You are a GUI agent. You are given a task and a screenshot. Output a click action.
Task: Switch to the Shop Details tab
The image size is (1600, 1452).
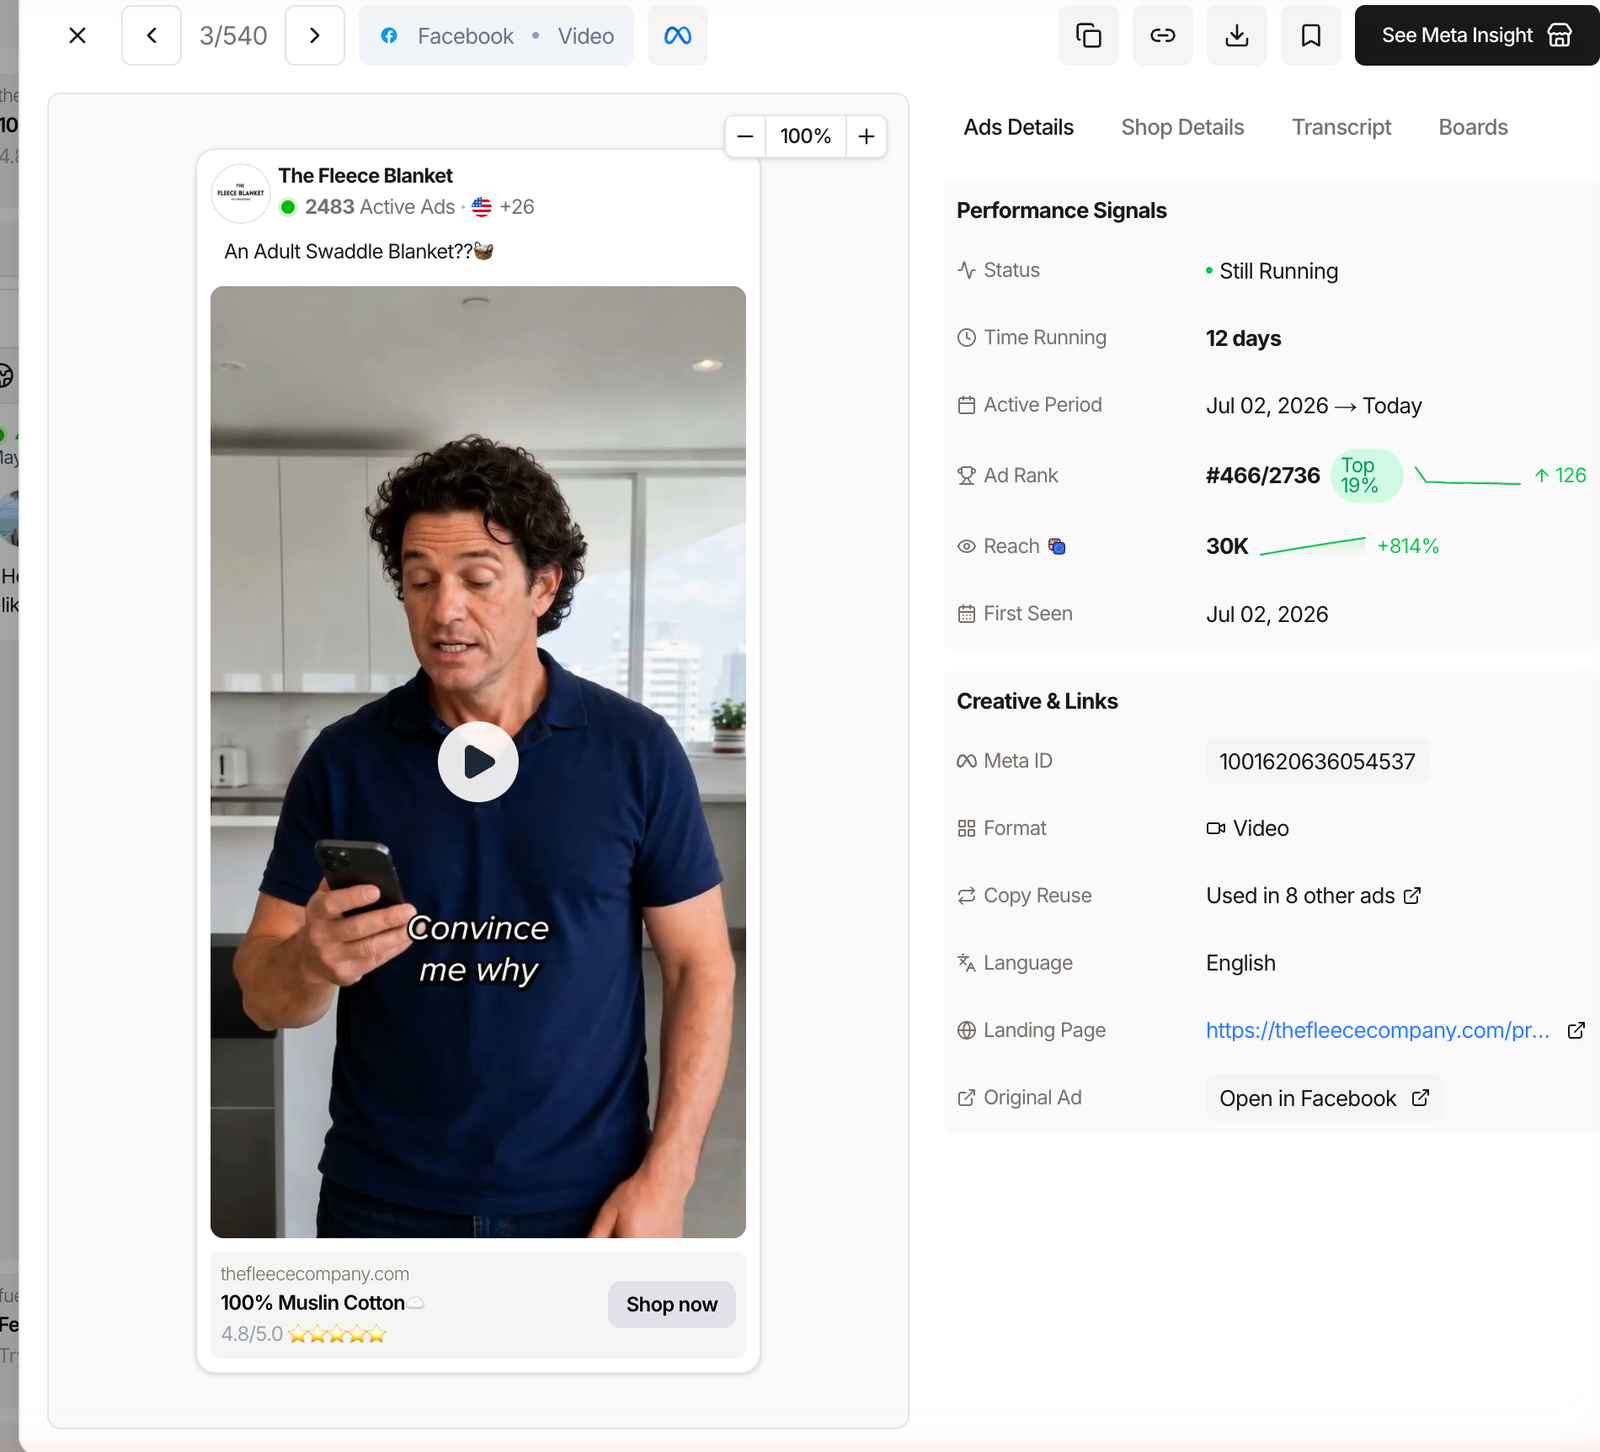(x=1182, y=127)
